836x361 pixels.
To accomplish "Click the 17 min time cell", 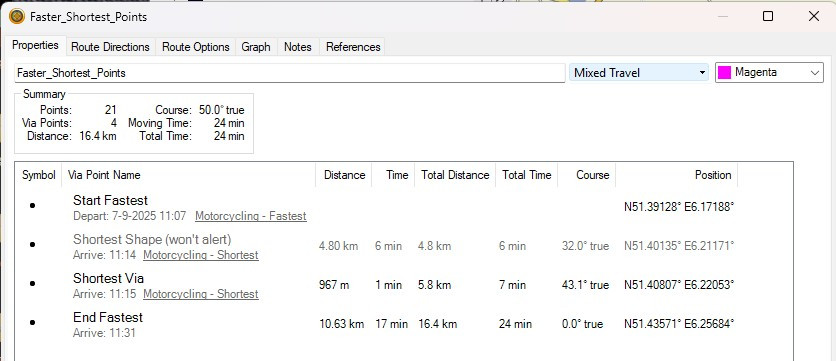I will 392,324.
